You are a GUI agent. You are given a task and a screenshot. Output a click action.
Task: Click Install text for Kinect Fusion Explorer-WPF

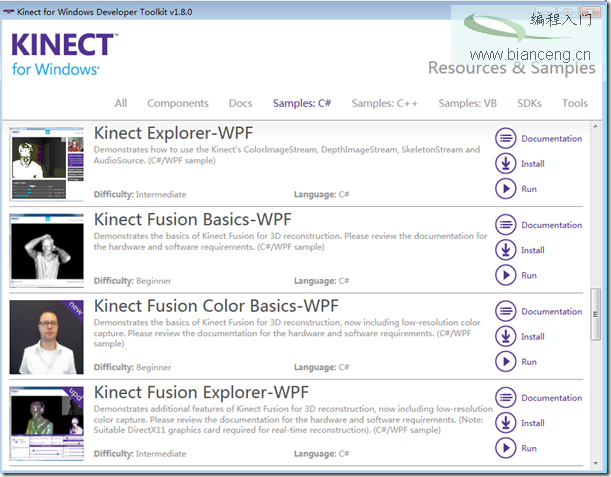click(x=533, y=423)
